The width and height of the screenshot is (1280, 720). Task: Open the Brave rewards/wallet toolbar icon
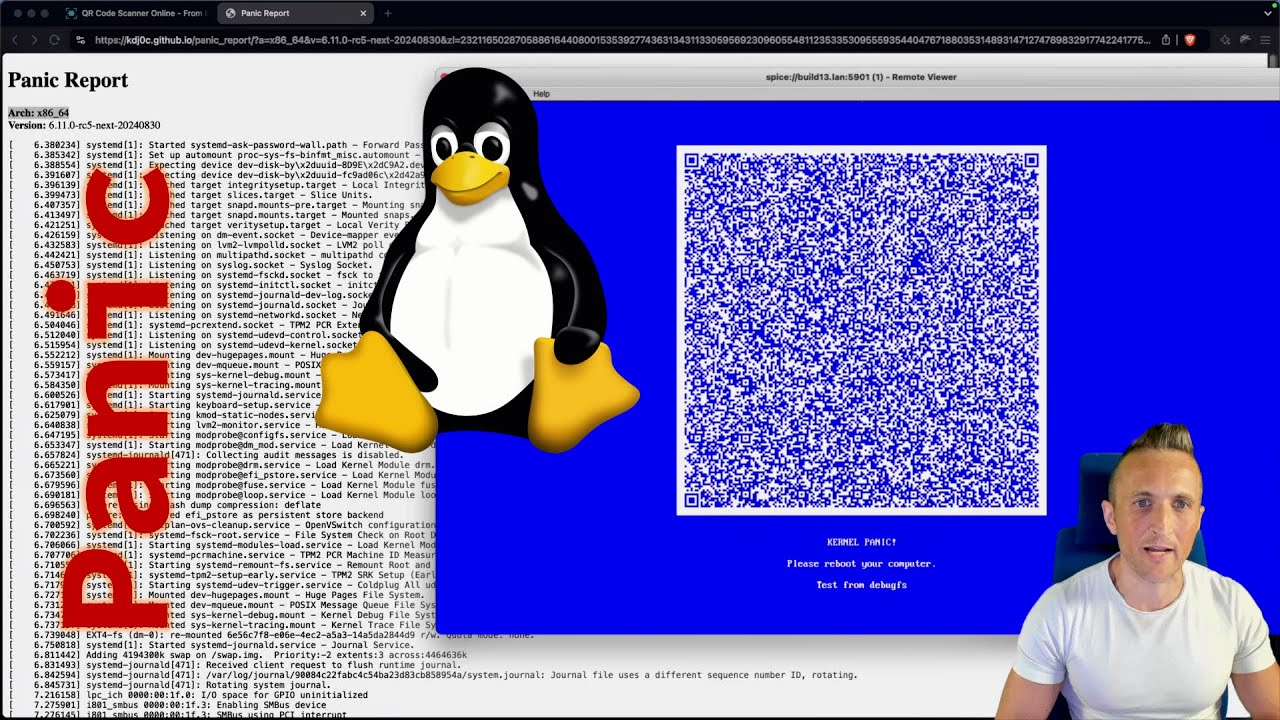coord(1246,40)
